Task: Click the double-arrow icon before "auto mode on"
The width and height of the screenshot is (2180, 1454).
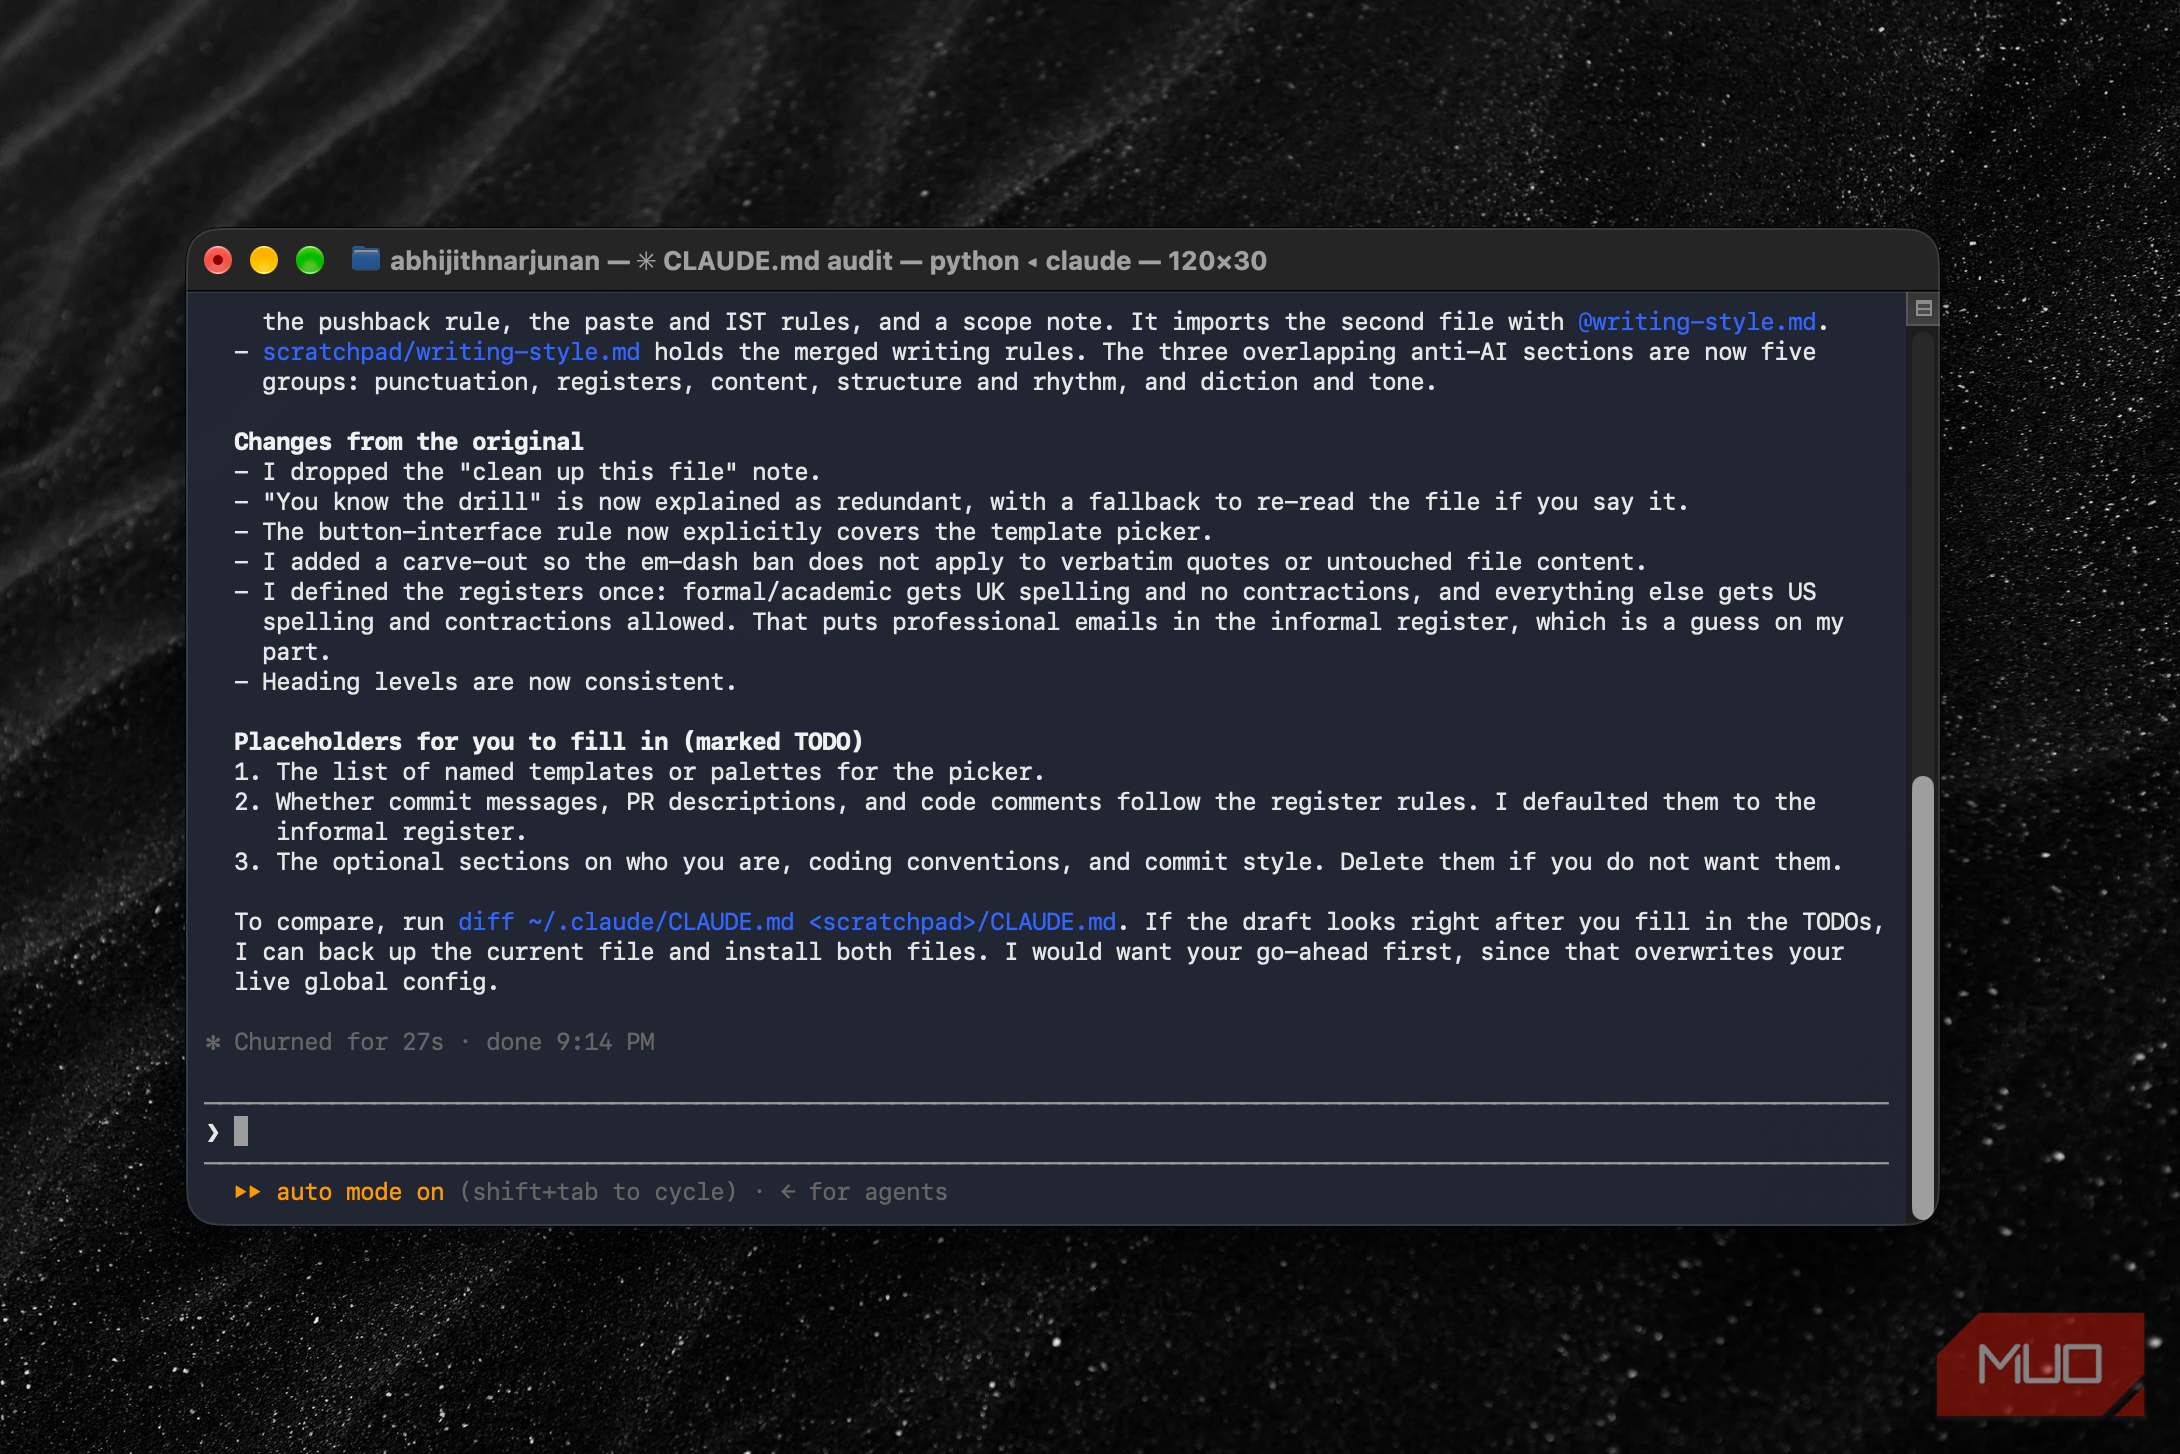Action: (x=247, y=1192)
